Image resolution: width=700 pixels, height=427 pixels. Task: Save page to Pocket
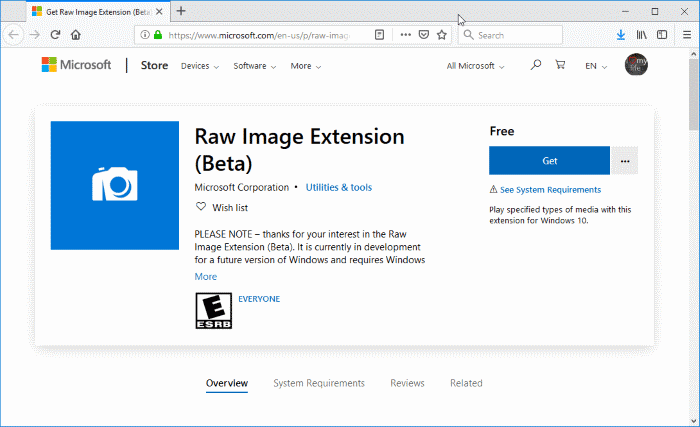(424, 35)
